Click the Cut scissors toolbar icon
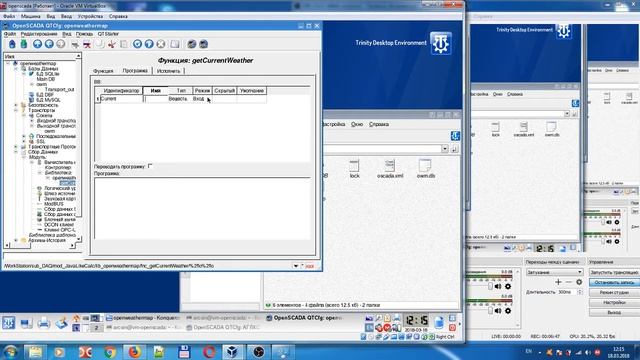The width and height of the screenshot is (640, 360). [x=111, y=44]
